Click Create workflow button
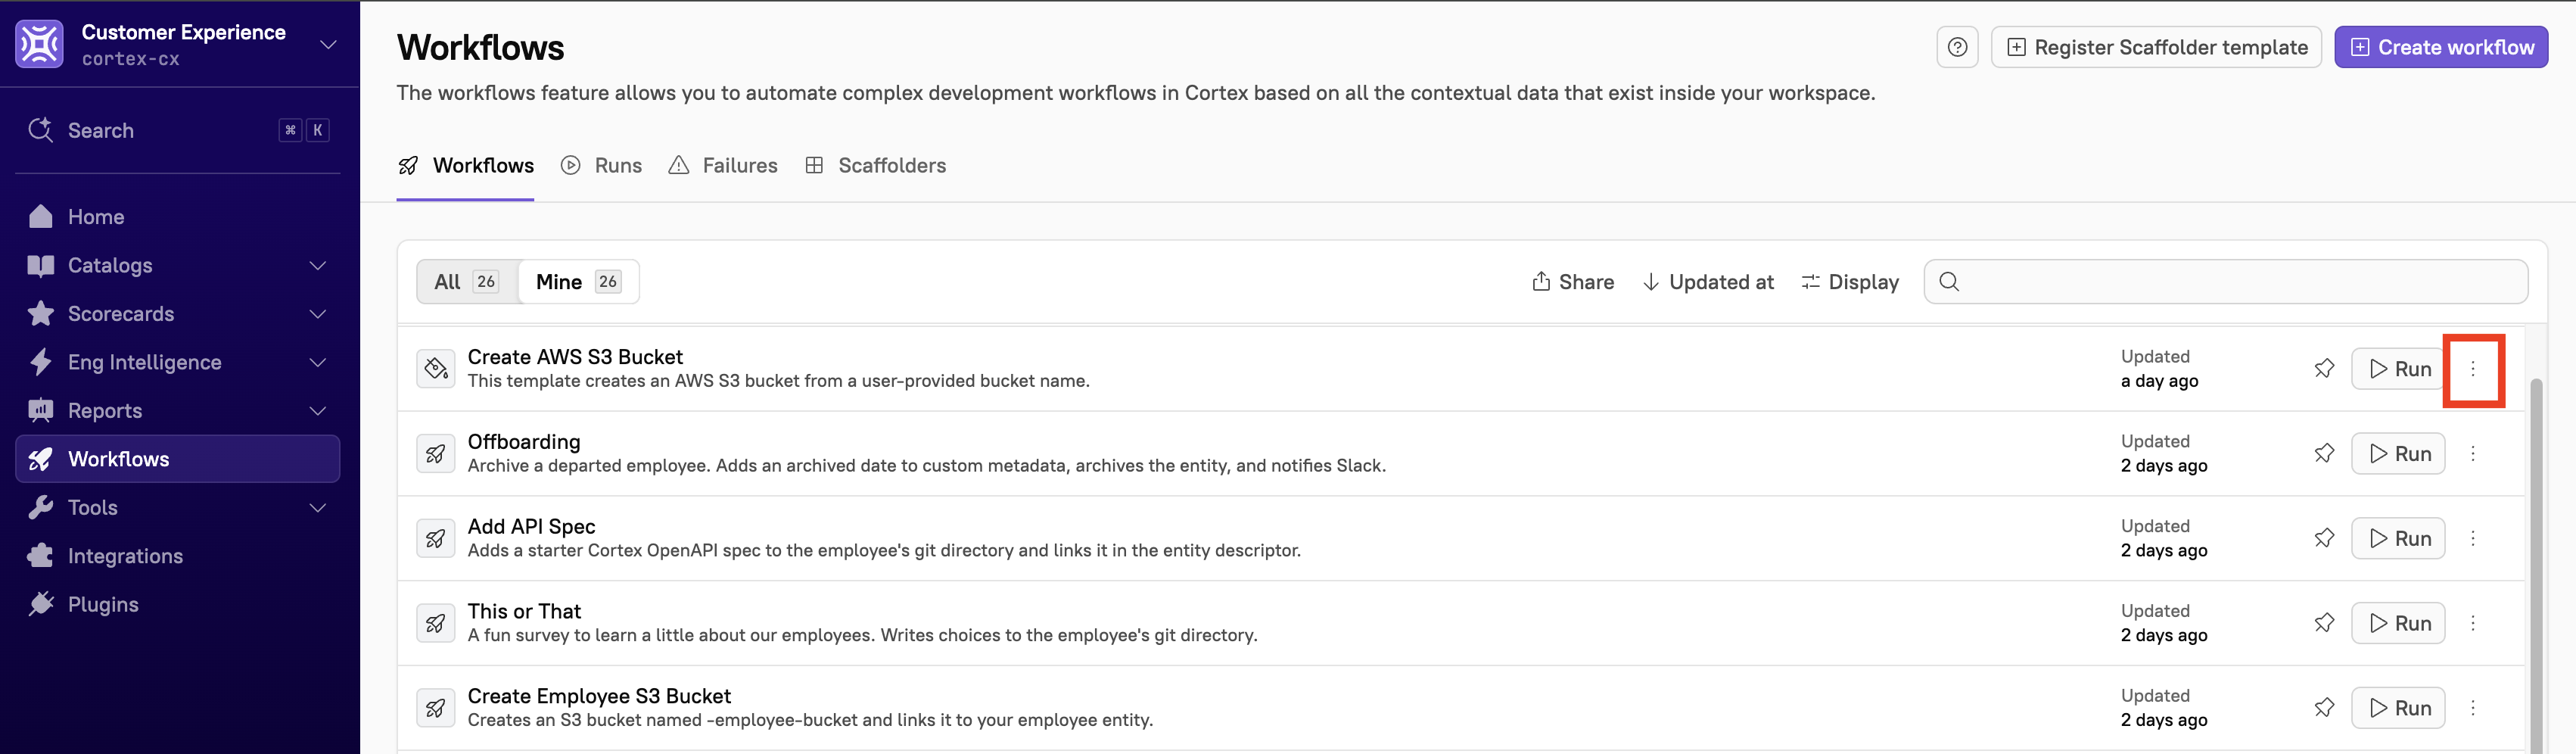2576x754 pixels. (2441, 47)
